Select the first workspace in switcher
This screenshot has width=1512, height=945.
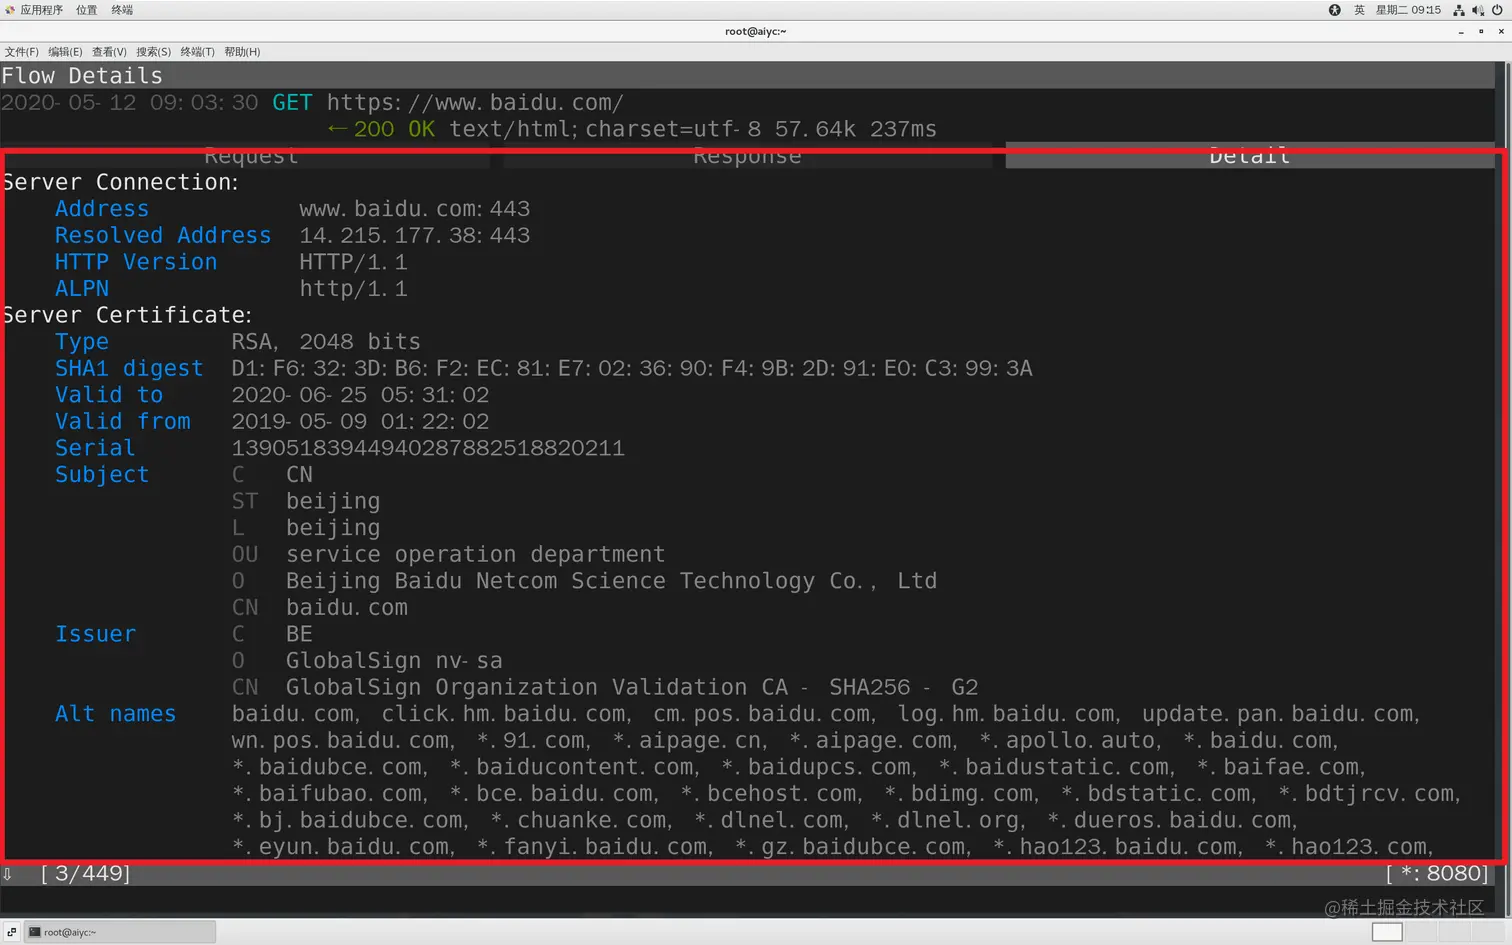[1387, 932]
